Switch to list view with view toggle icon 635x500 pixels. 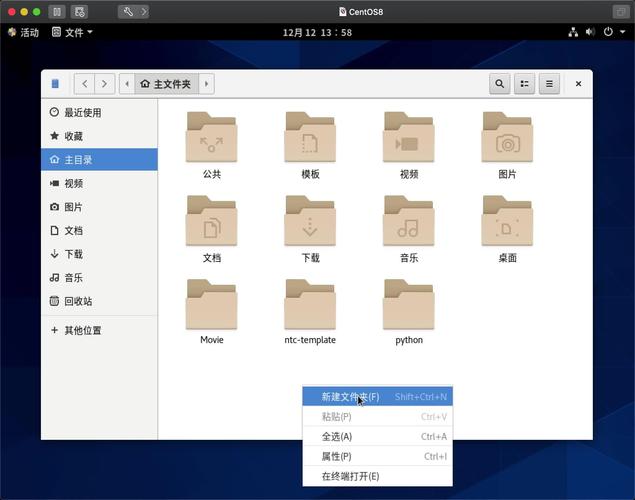(x=524, y=84)
